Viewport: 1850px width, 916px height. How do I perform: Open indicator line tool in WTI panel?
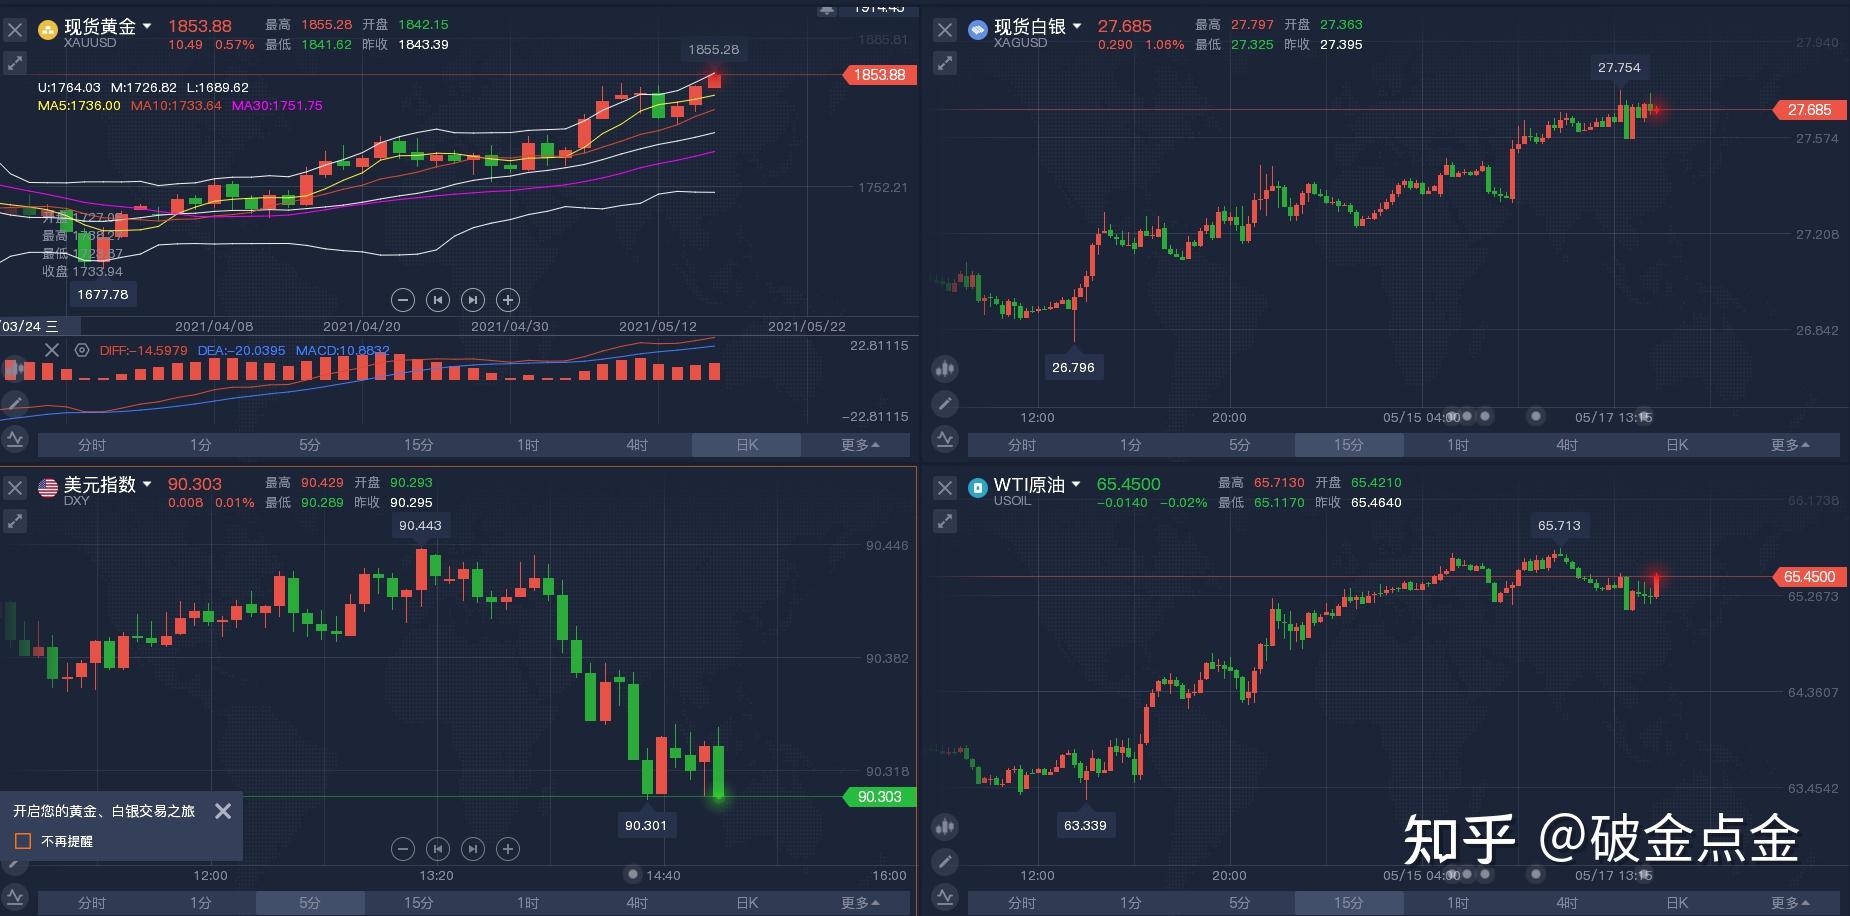[x=945, y=896]
